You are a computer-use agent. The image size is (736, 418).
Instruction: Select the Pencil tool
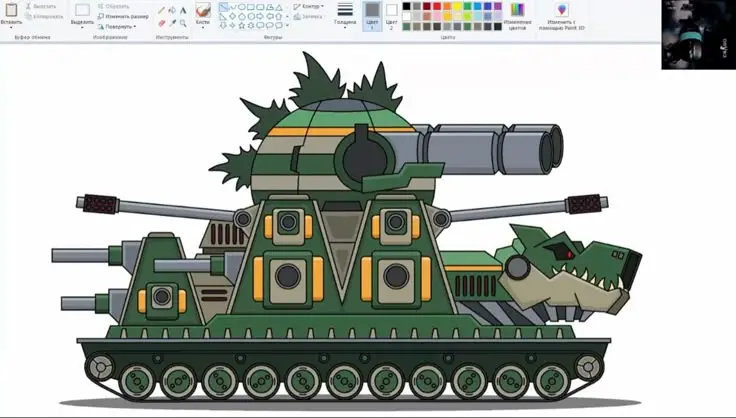161,10
